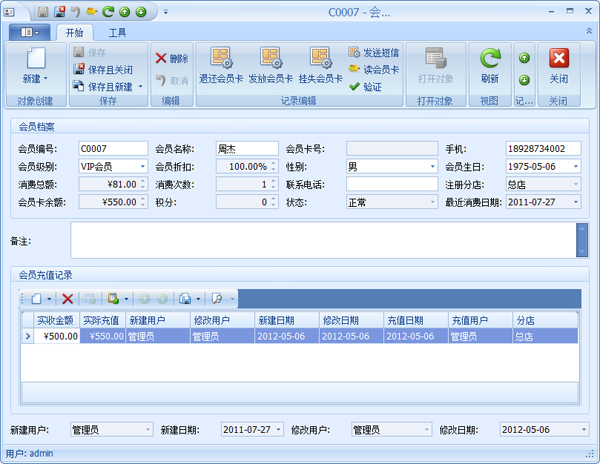Click the red 关闭 close button
600x464 pixels.
(559, 65)
